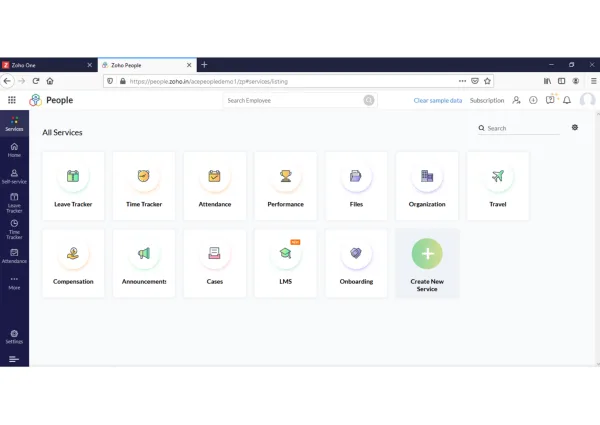The width and height of the screenshot is (600, 425).
Task: Open the Announcements megaphone service
Action: pos(144,263)
